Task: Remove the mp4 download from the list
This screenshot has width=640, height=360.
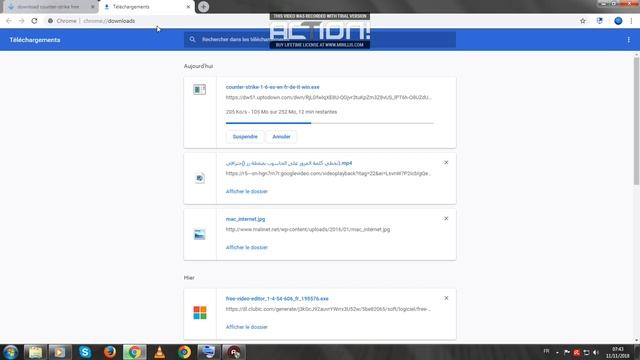Action: pos(446,162)
